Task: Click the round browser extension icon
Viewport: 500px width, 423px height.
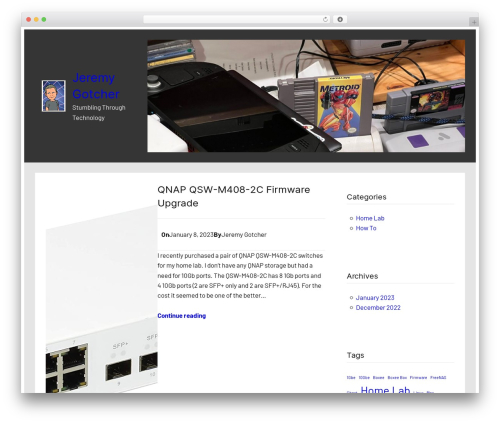Action: pyautogui.click(x=340, y=19)
